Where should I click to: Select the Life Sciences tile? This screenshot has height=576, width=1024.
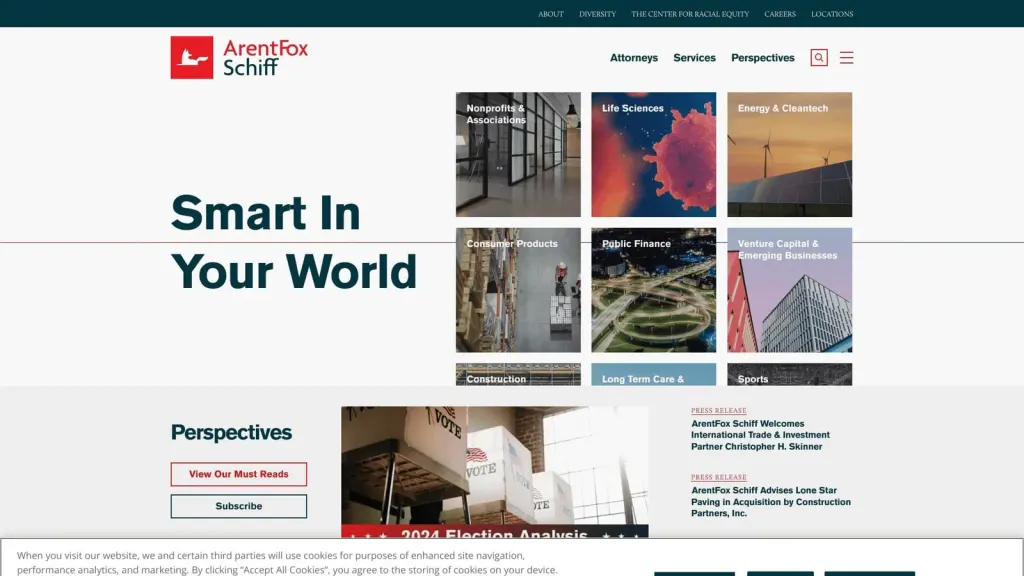coord(654,154)
